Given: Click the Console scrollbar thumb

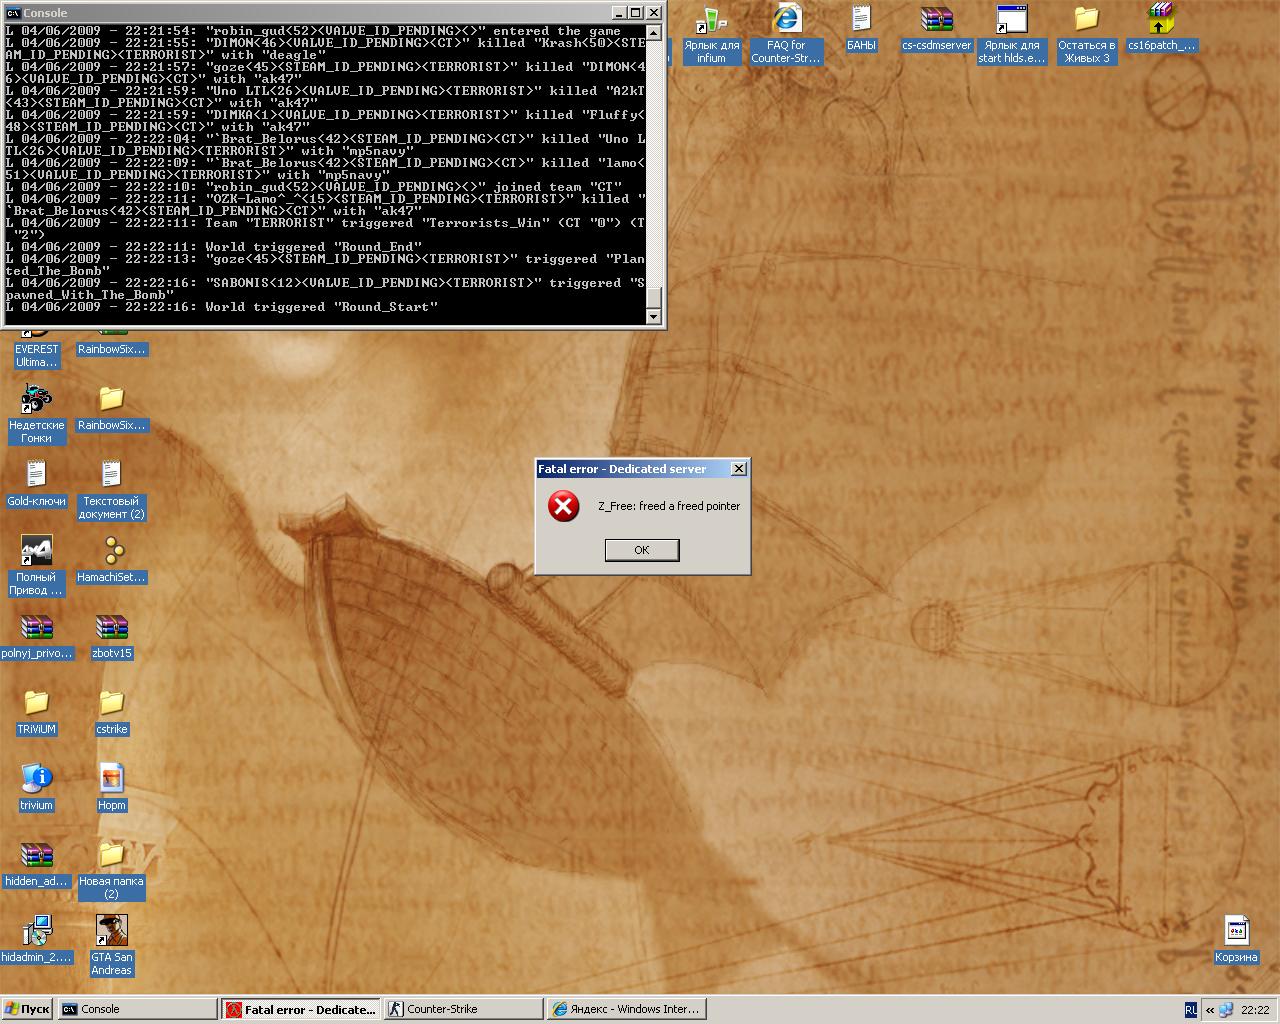Looking at the screenshot, I should tap(654, 297).
